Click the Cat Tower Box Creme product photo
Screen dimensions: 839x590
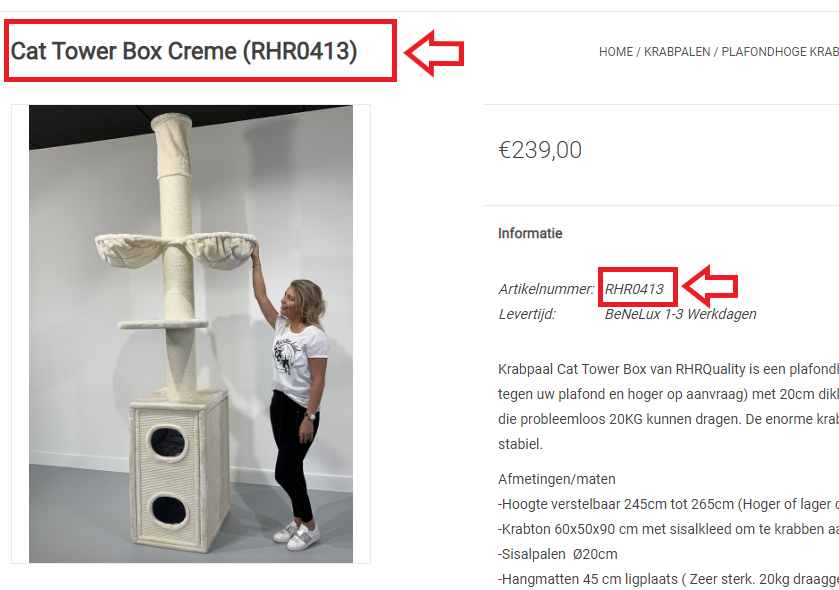point(191,334)
